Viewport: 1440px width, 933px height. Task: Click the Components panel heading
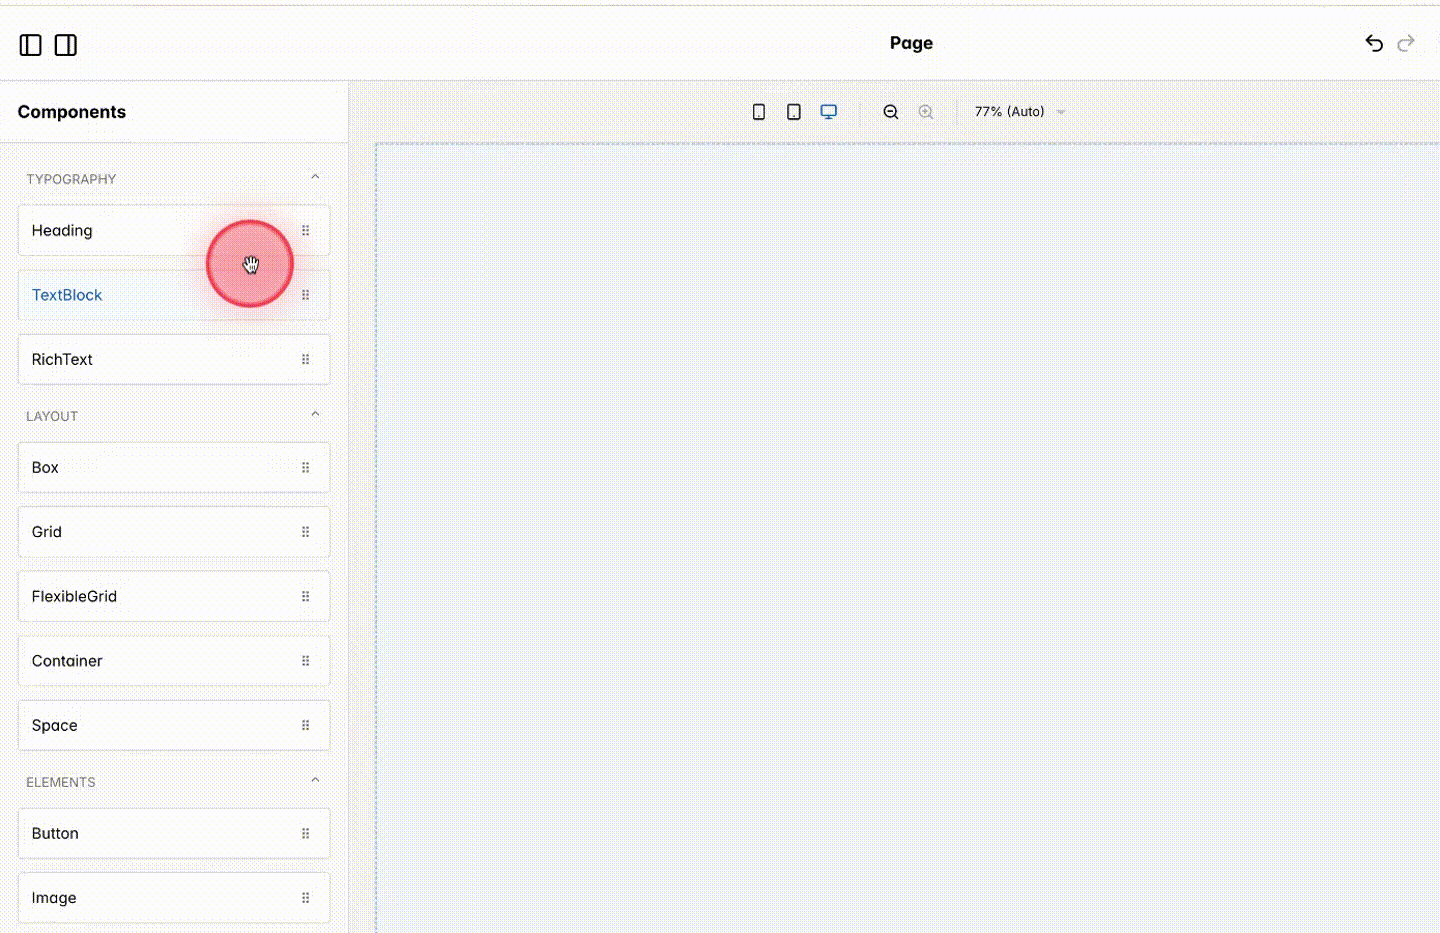(x=71, y=111)
